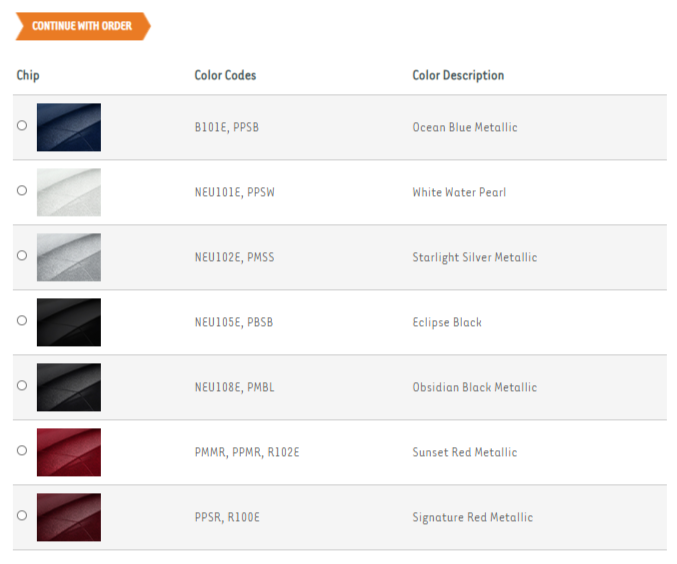Select the Ocean Blue Metallic radio button
The width and height of the screenshot is (677, 564).
coord(22,125)
